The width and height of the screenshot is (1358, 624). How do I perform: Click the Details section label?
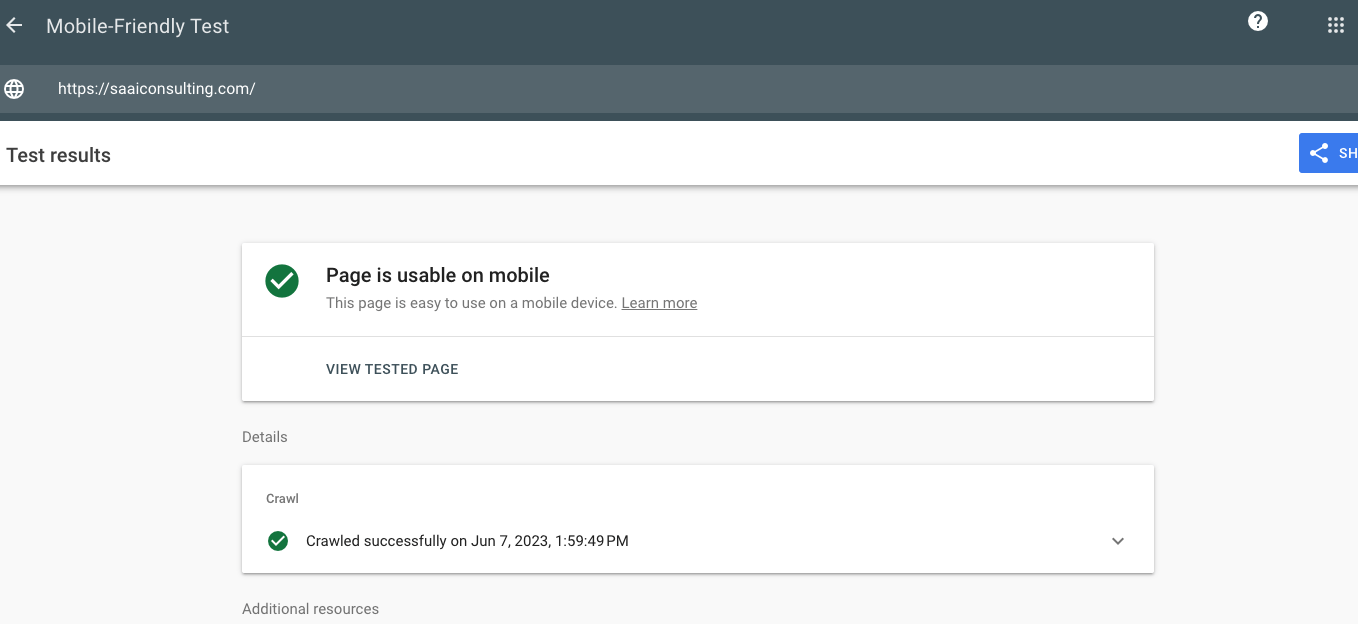tap(265, 437)
